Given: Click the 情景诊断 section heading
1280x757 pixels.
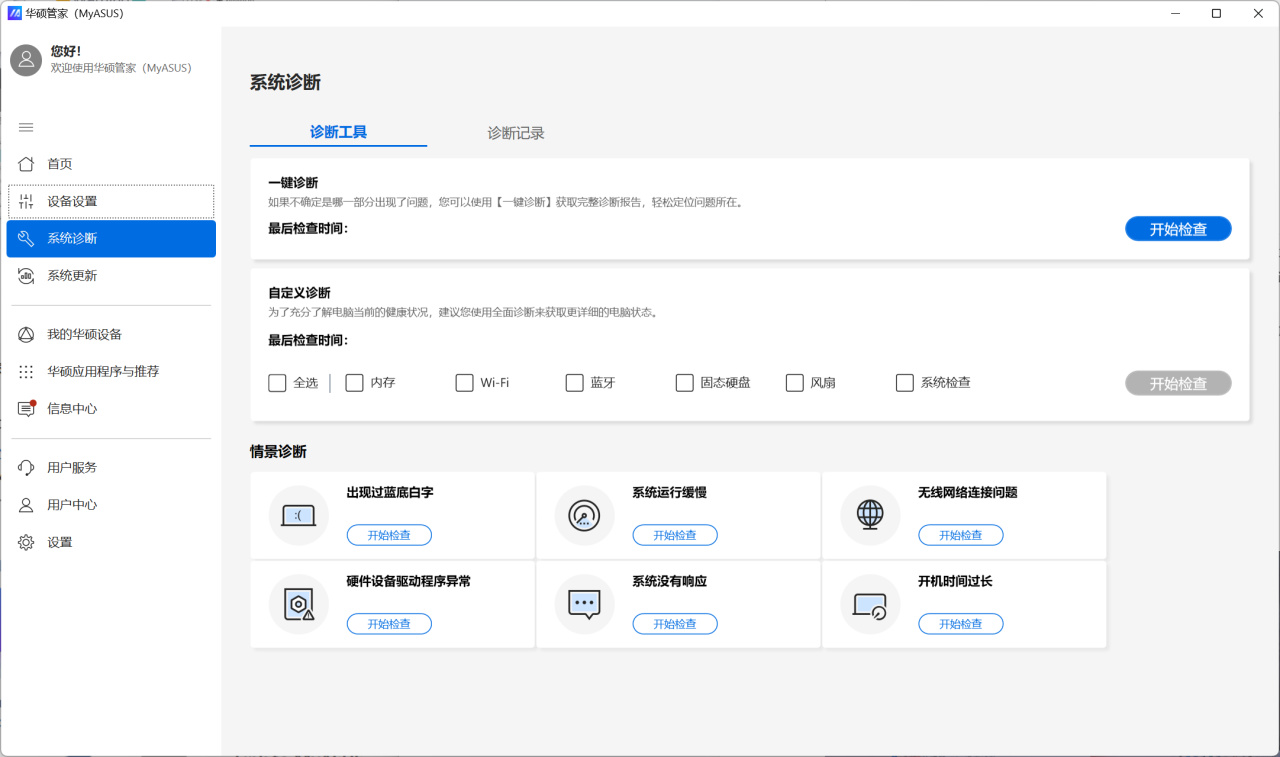Looking at the screenshot, I should pos(278,452).
